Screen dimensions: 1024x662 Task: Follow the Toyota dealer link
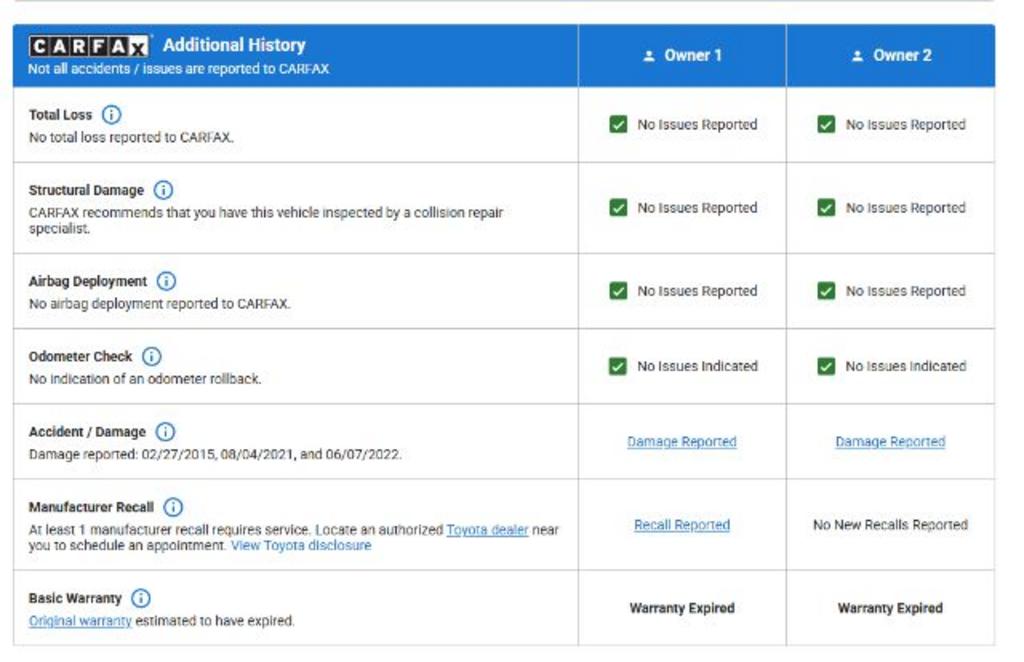pyautogui.click(x=487, y=530)
